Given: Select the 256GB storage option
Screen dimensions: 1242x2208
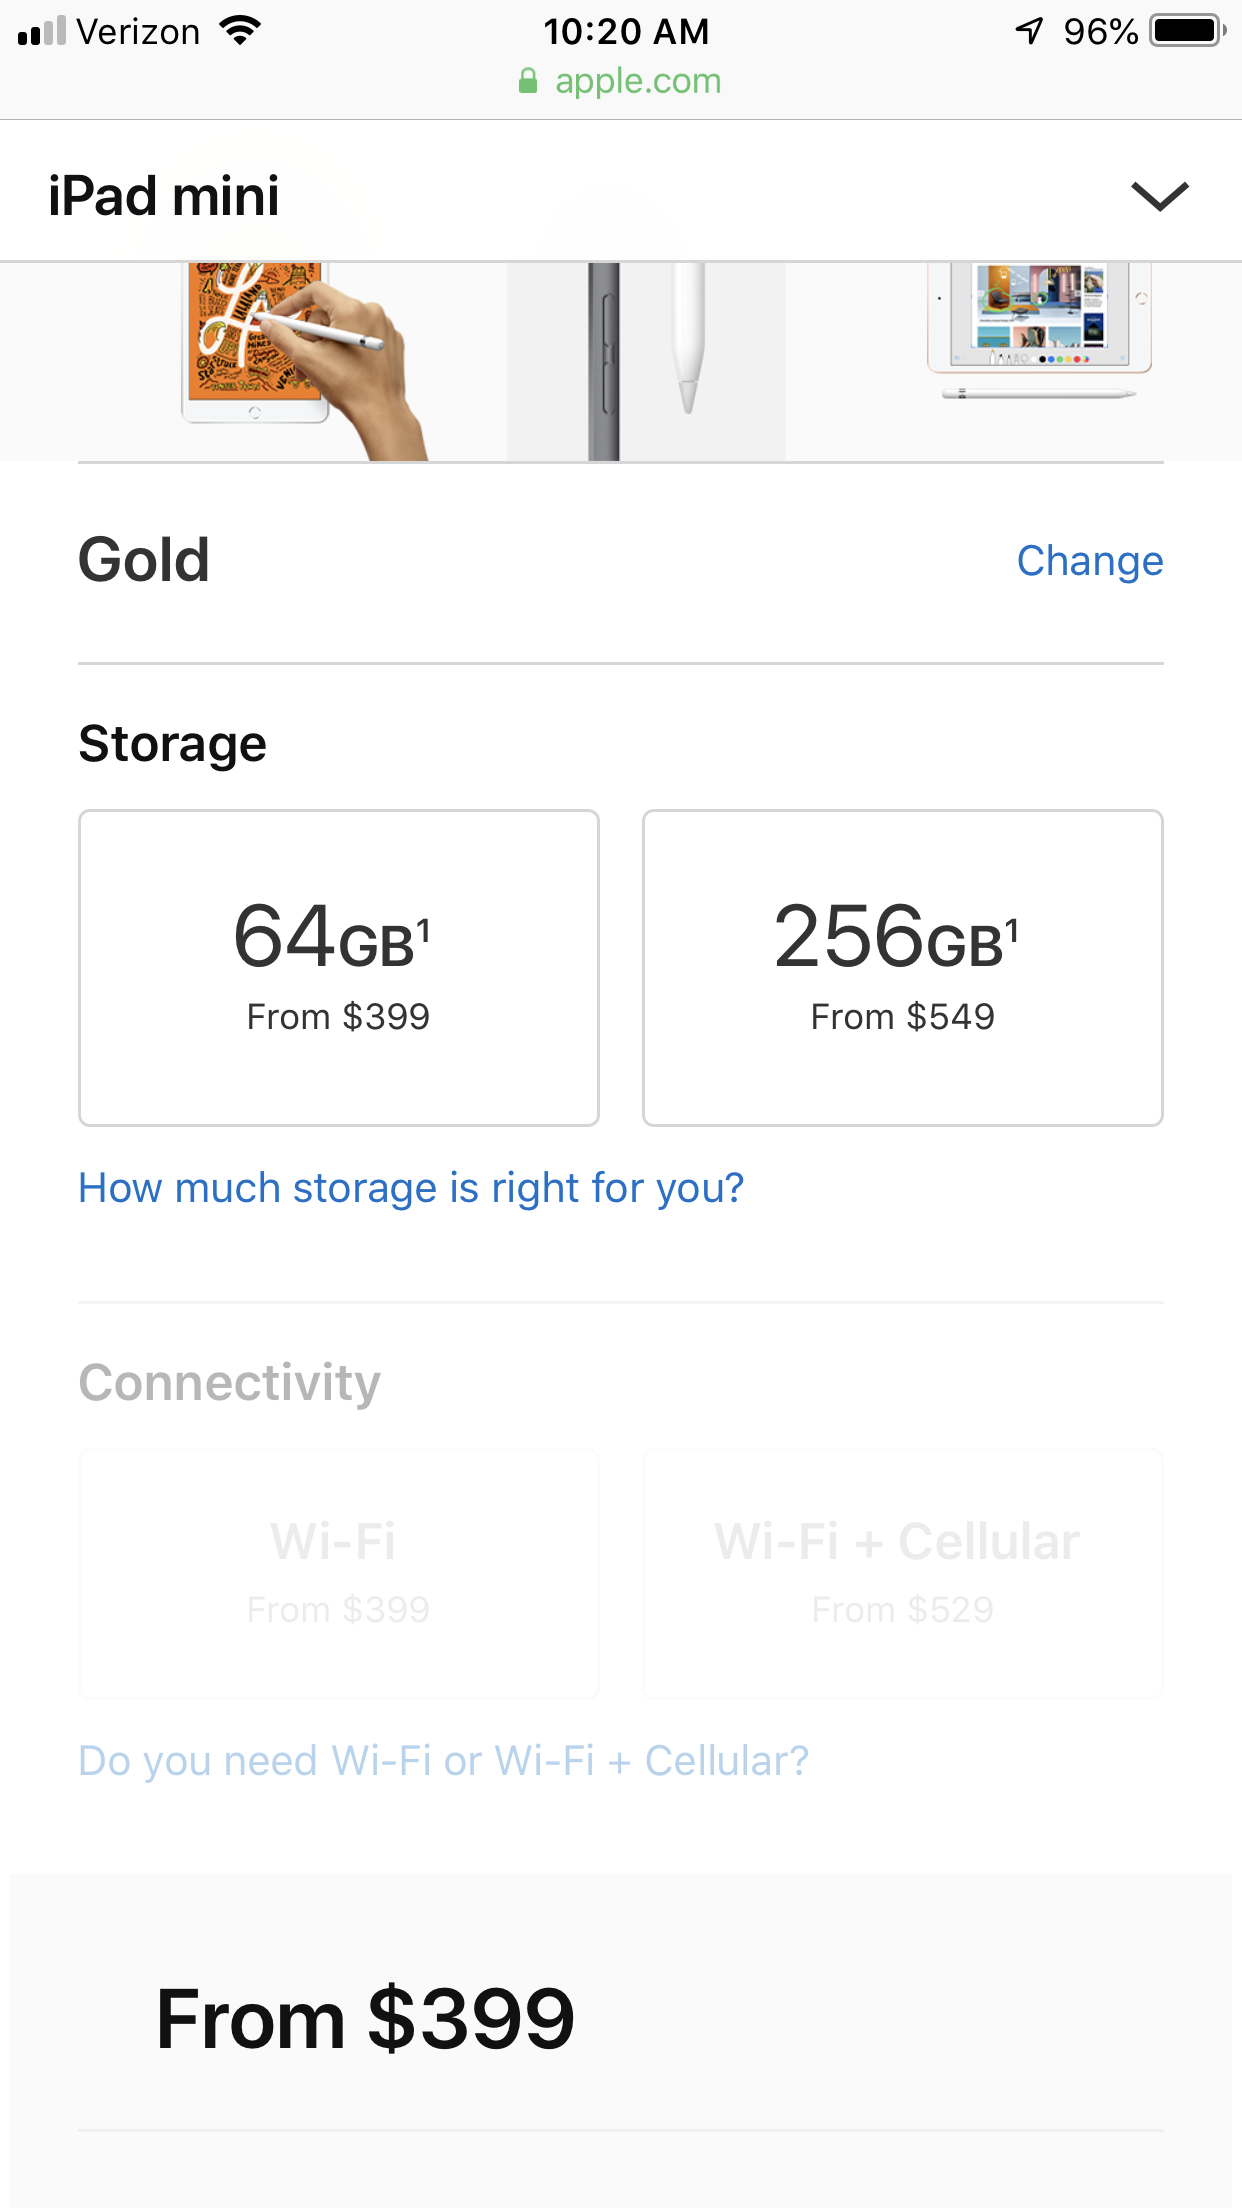Looking at the screenshot, I should click(x=902, y=967).
